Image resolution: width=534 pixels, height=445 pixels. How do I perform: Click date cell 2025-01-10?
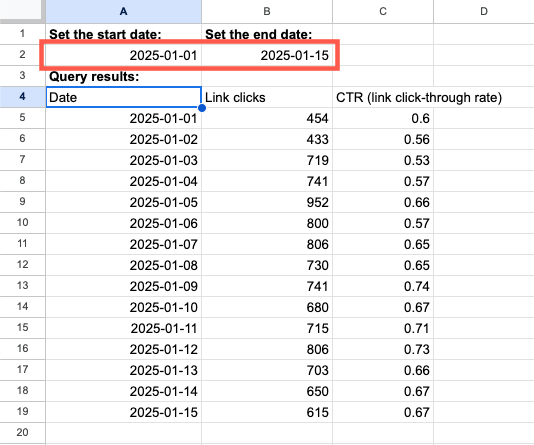click(124, 307)
